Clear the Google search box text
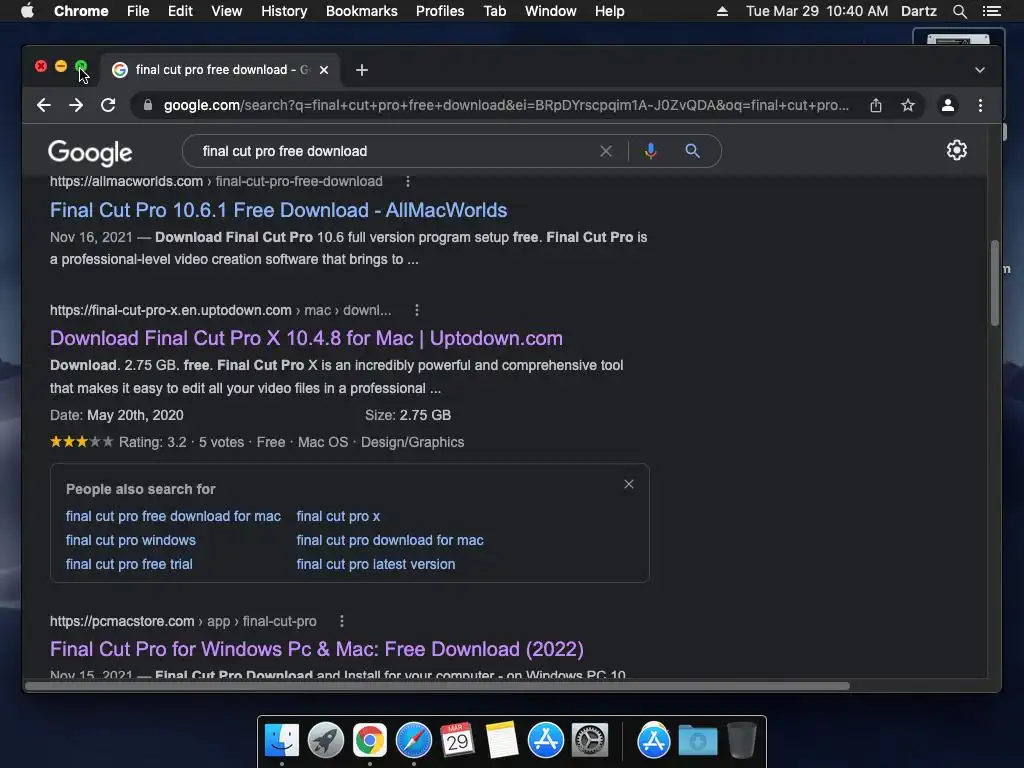This screenshot has width=1024, height=768. 606,151
